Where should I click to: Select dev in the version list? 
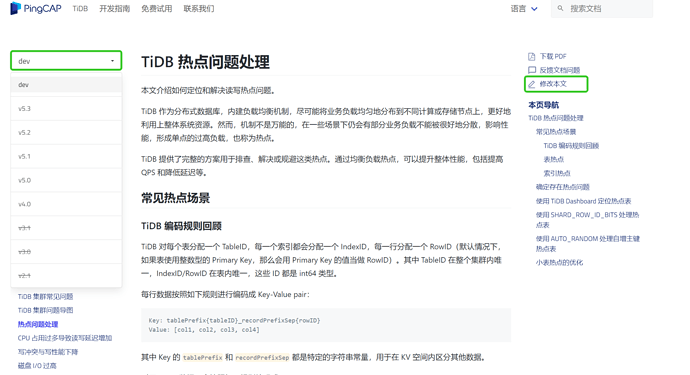[66, 85]
